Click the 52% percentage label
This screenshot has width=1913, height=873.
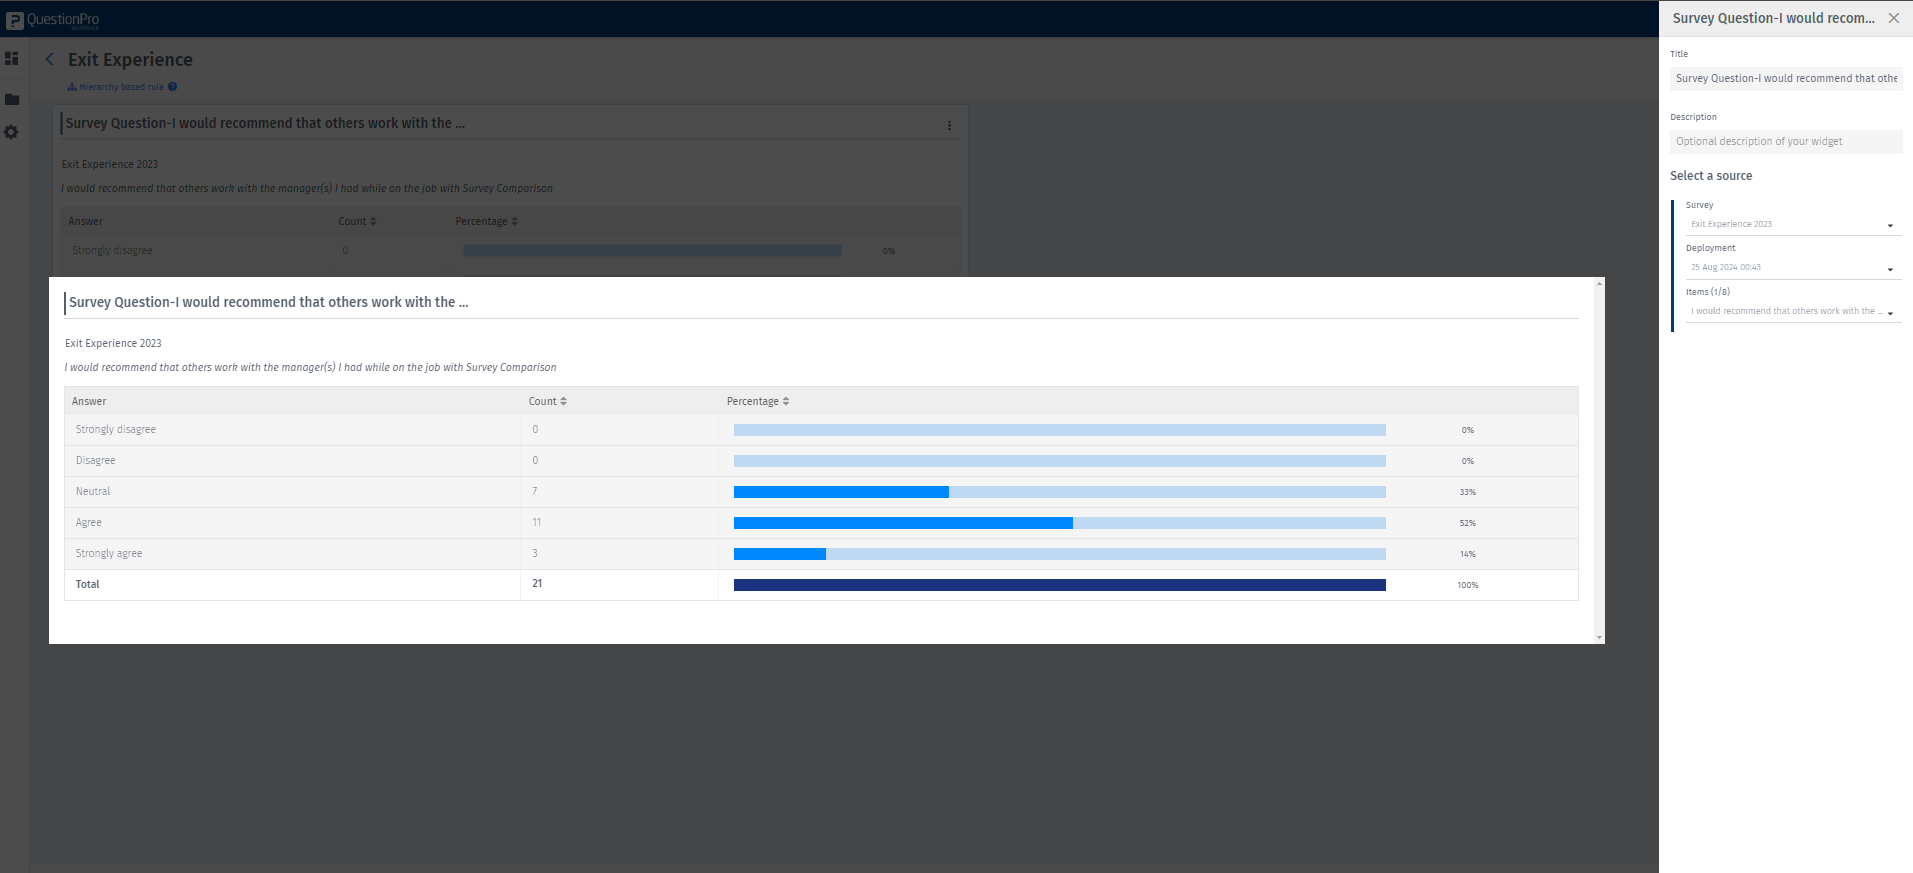pos(1467,523)
